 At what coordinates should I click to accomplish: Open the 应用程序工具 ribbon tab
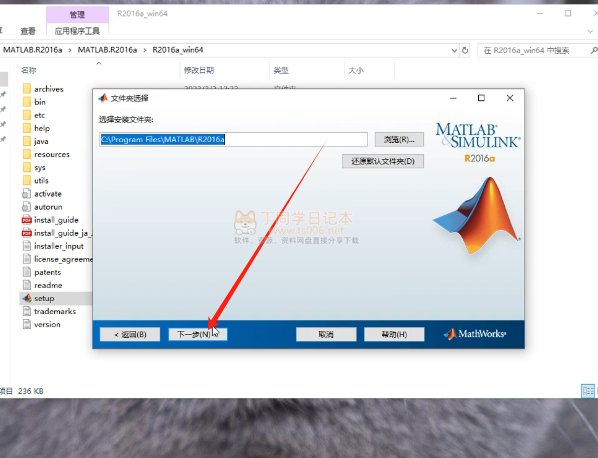(x=77, y=31)
